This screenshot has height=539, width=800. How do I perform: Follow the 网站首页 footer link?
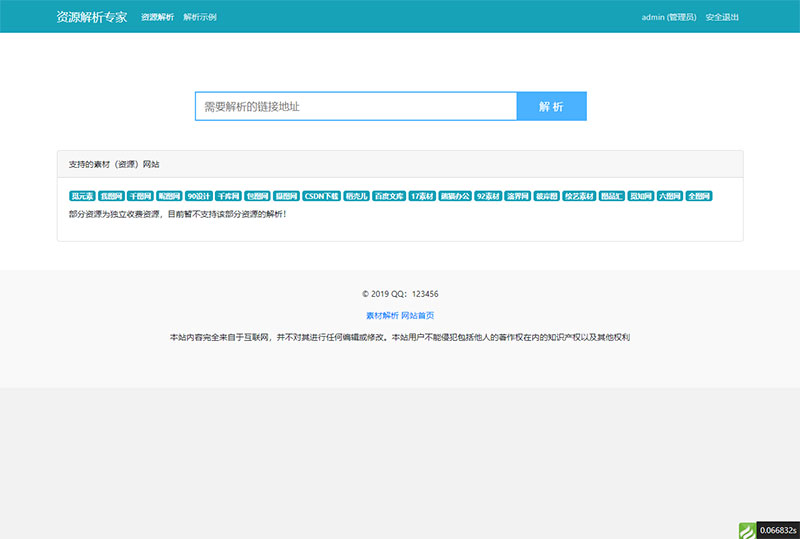pyautogui.click(x=418, y=315)
